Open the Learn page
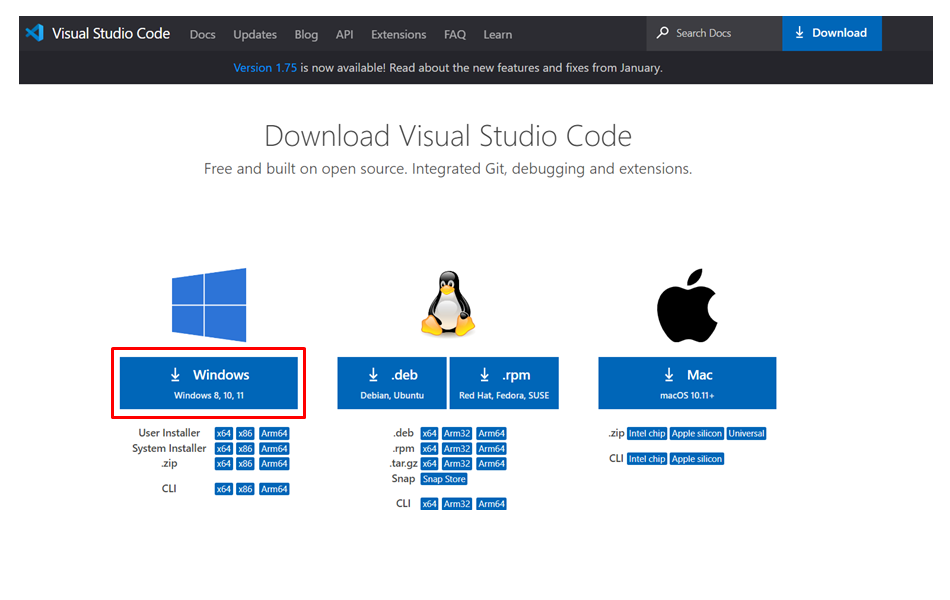Screen dimensions: 950x600 (497, 35)
